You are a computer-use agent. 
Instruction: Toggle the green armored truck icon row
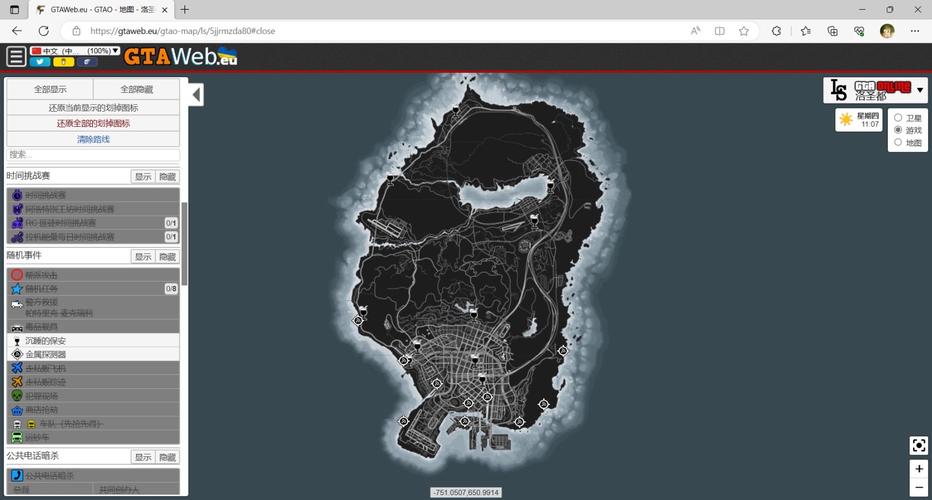[93, 437]
